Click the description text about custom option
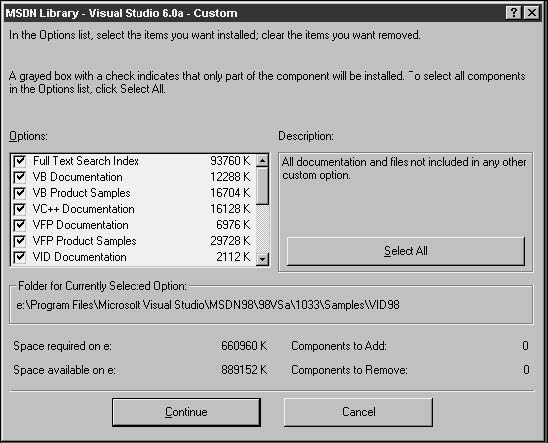 pyautogui.click(x=404, y=168)
